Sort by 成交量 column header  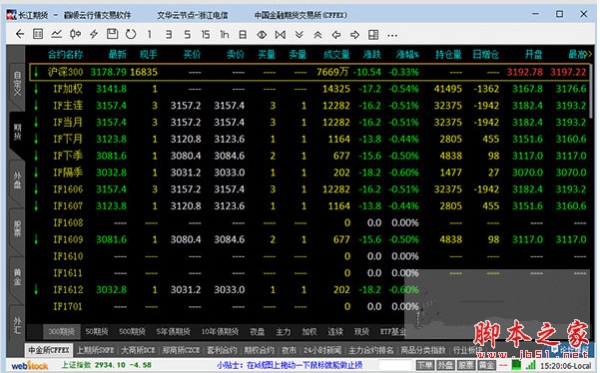[x=336, y=55]
